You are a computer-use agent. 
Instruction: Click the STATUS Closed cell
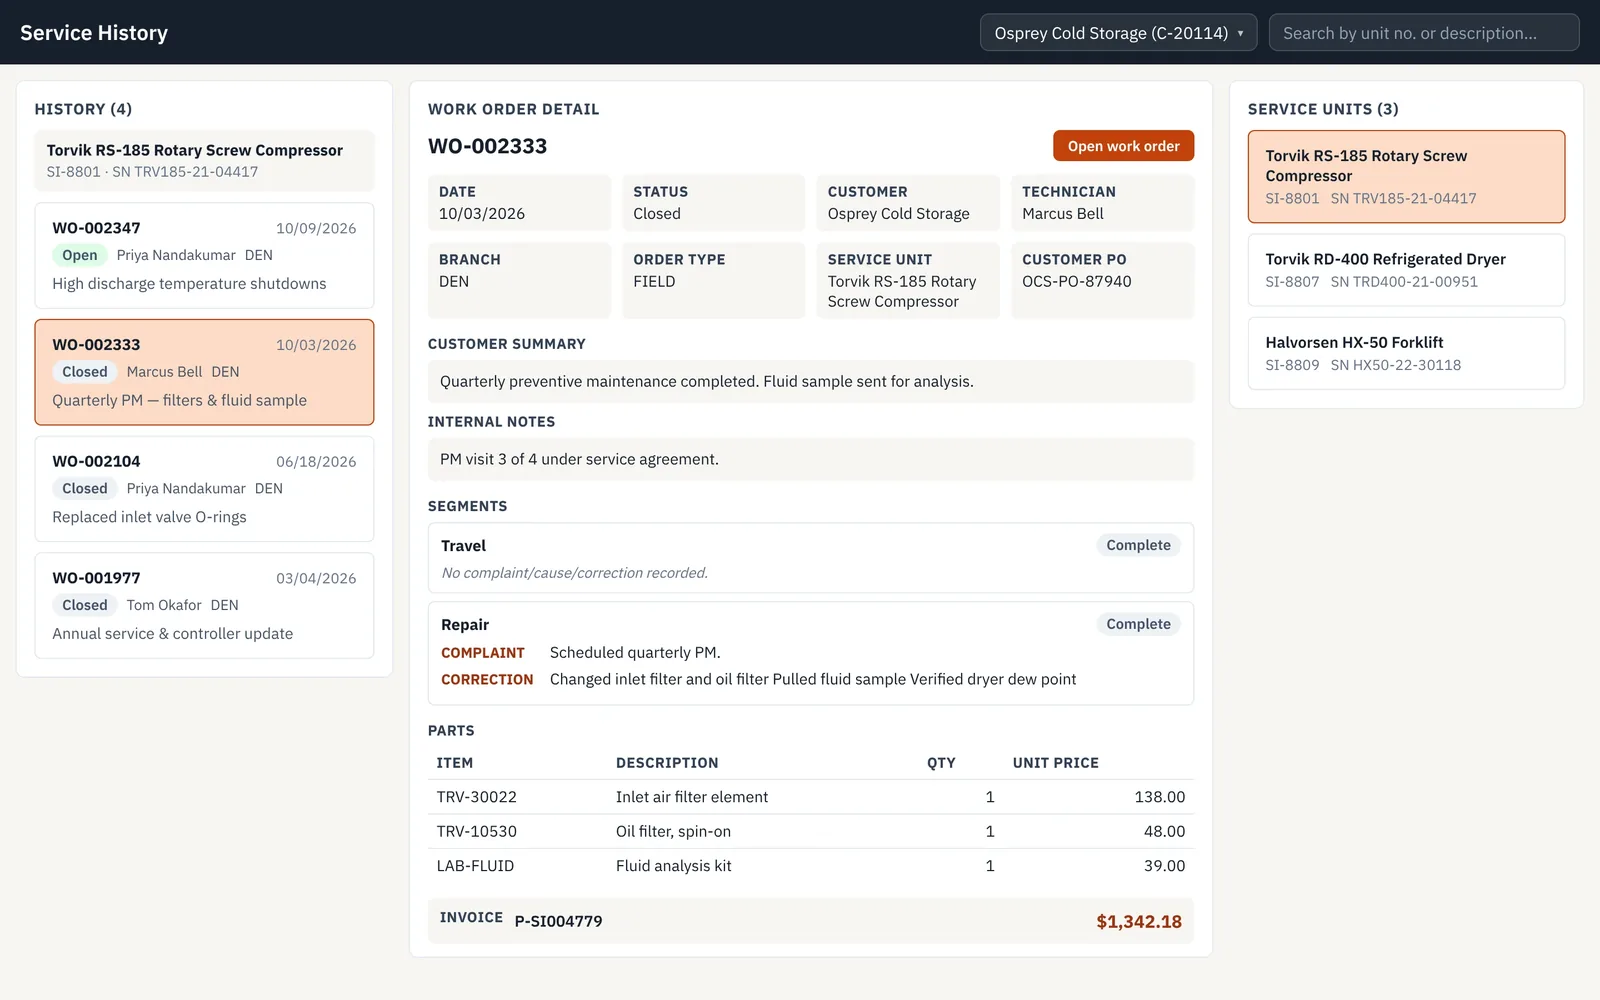[713, 203]
